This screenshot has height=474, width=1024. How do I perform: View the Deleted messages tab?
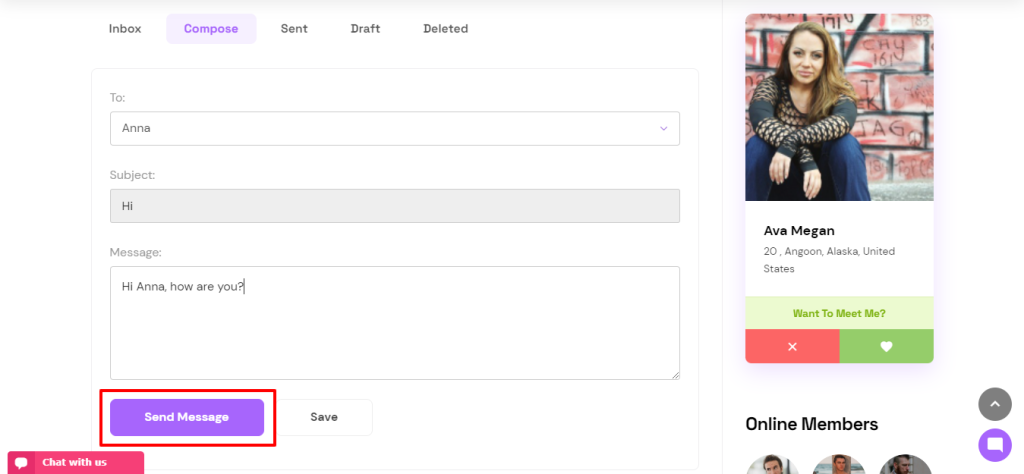pyautogui.click(x=445, y=29)
